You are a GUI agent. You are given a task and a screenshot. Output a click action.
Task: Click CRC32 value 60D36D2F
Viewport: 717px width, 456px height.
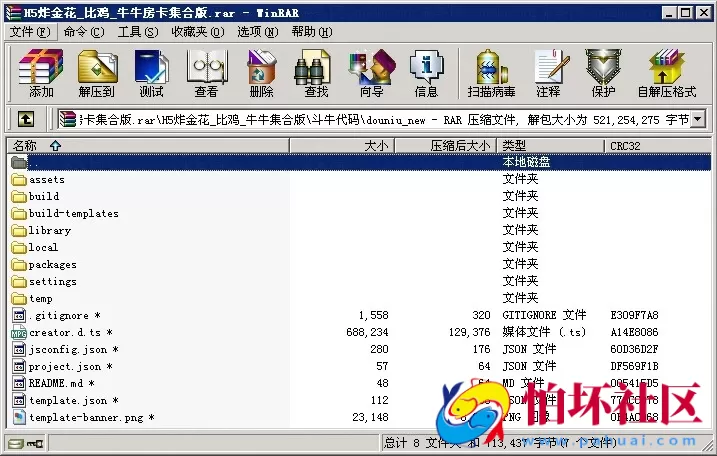tap(634, 349)
